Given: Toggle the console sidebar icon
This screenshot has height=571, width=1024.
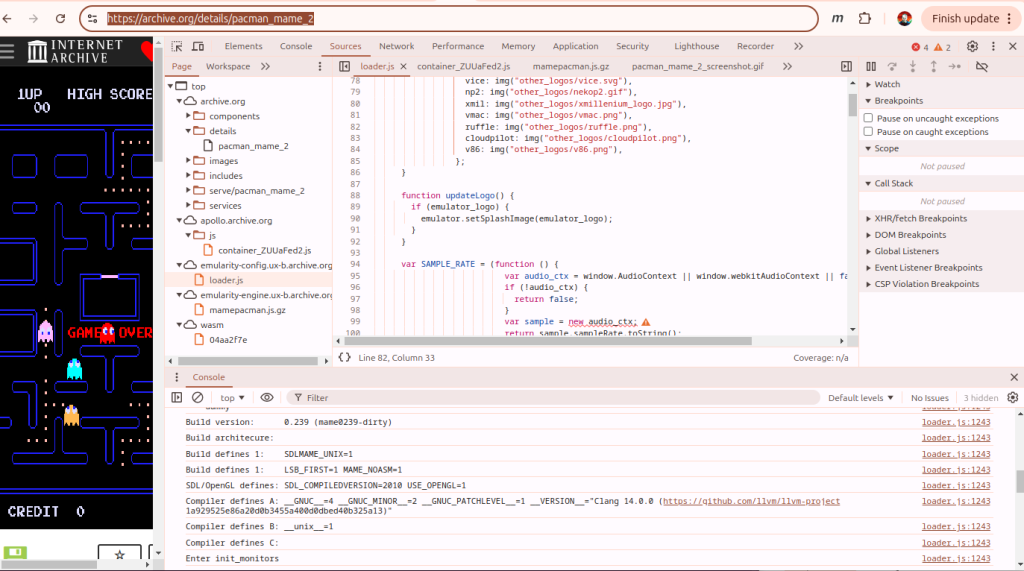Looking at the screenshot, I should click(x=176, y=397).
